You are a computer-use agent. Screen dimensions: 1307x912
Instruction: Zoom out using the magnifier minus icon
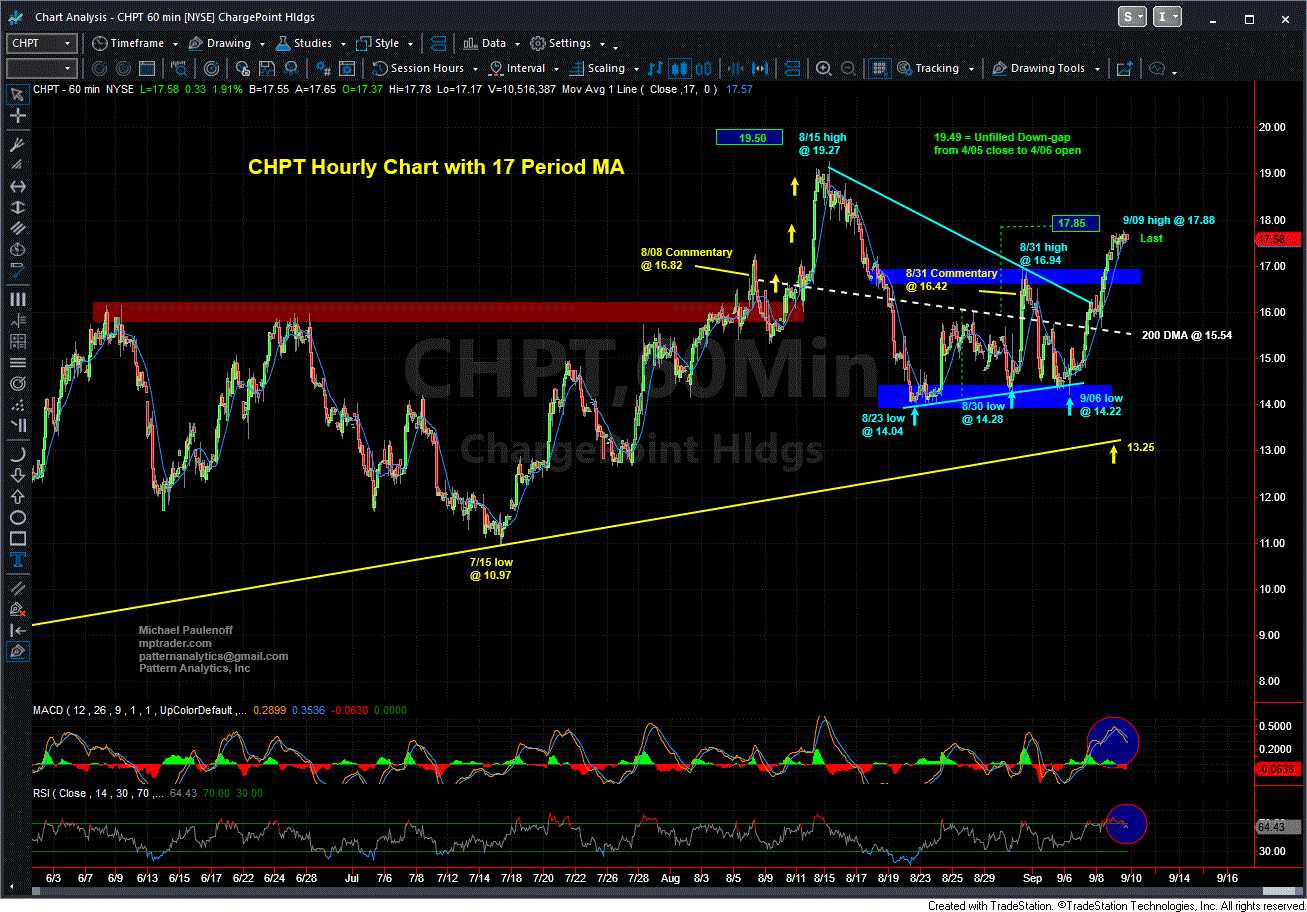[846, 68]
